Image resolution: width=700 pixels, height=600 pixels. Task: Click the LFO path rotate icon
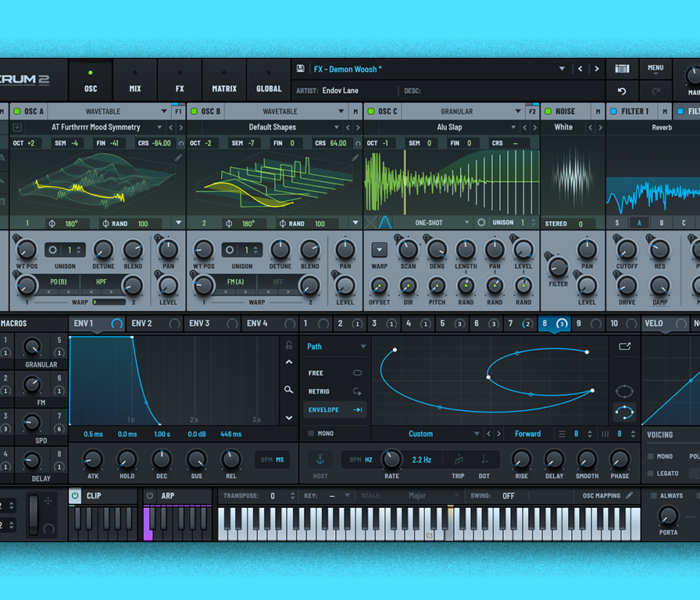624,412
